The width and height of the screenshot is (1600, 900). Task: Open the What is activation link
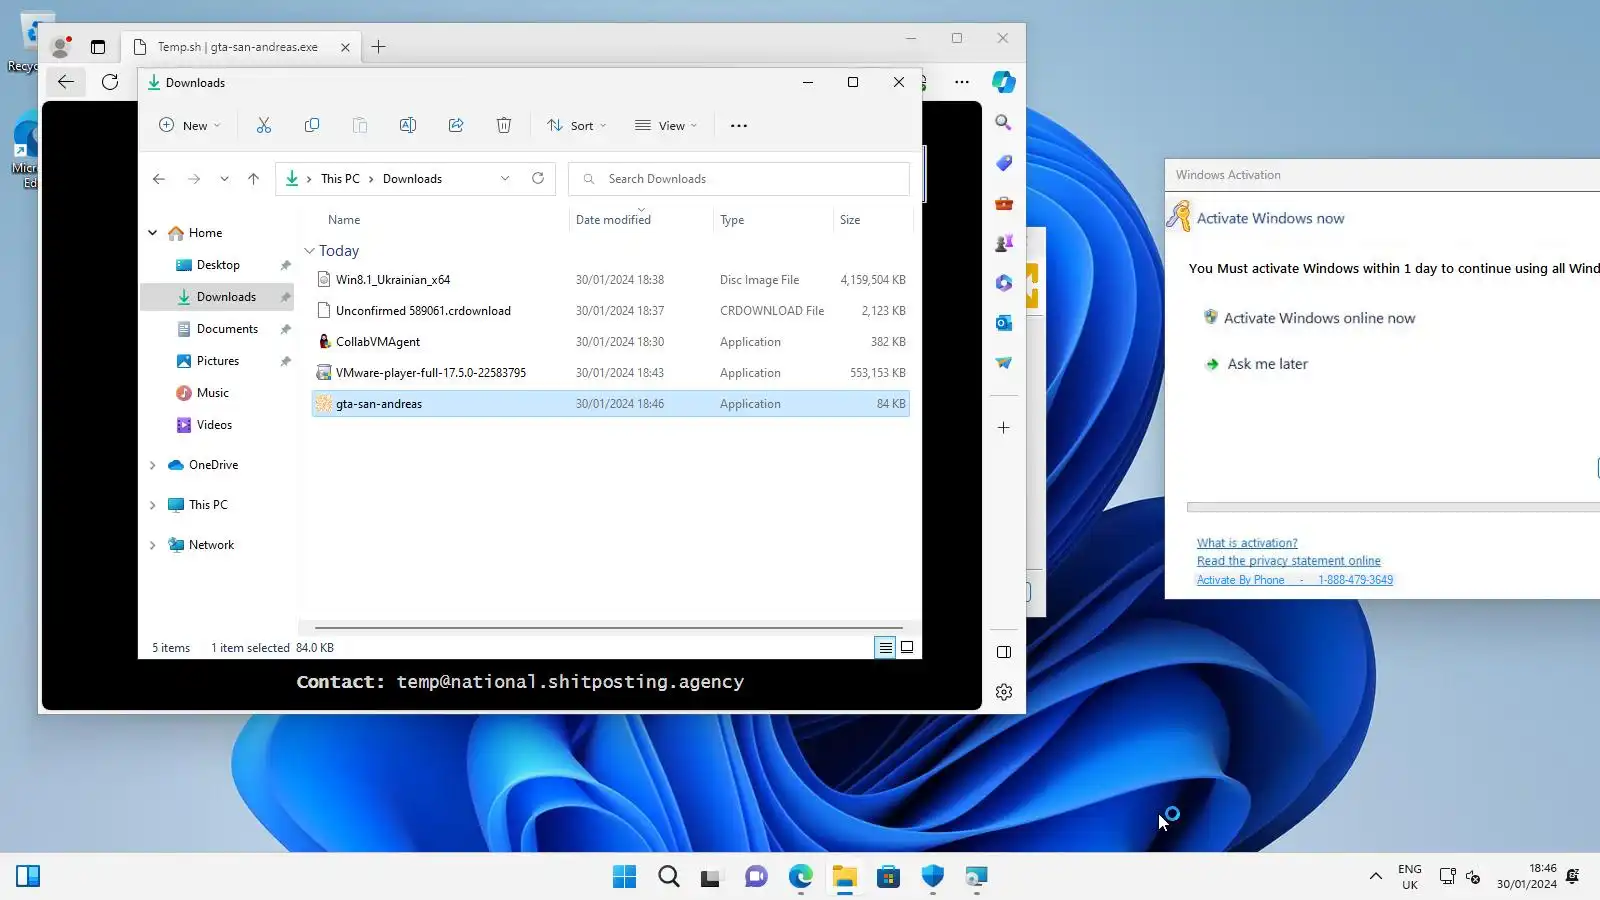1247,543
